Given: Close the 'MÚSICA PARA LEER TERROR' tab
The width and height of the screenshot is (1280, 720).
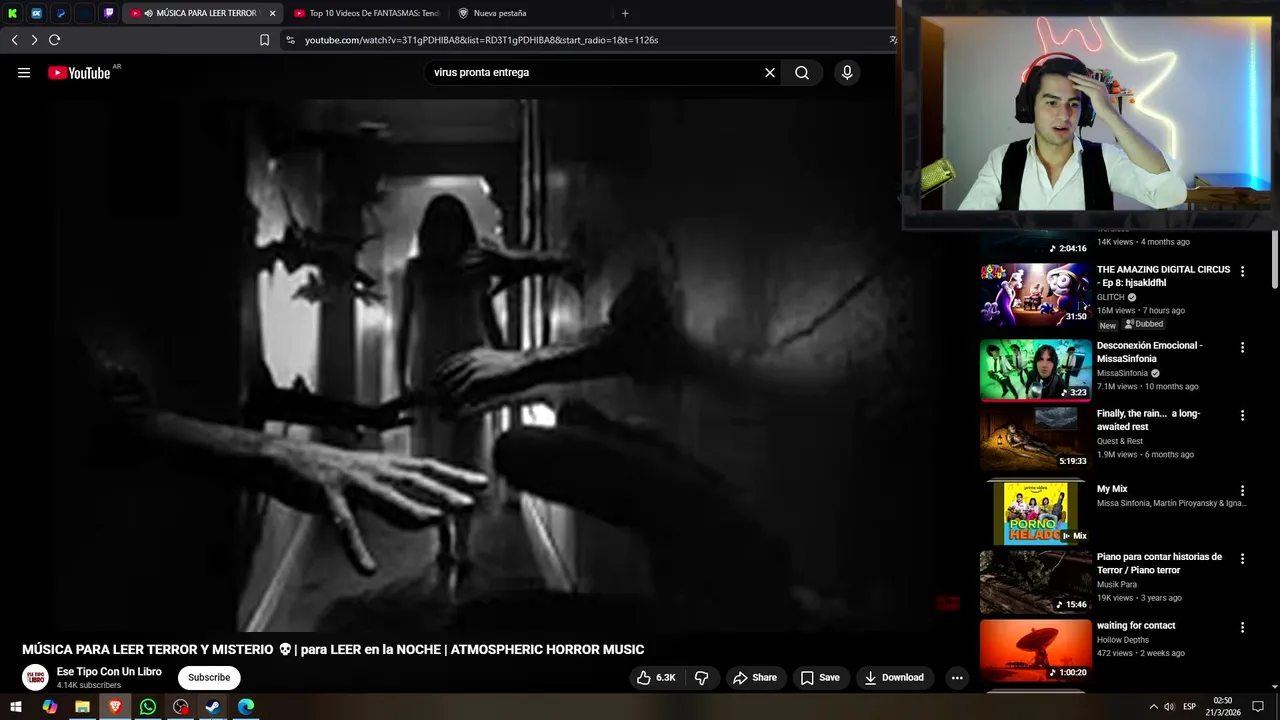Looking at the screenshot, I should pos(272,13).
